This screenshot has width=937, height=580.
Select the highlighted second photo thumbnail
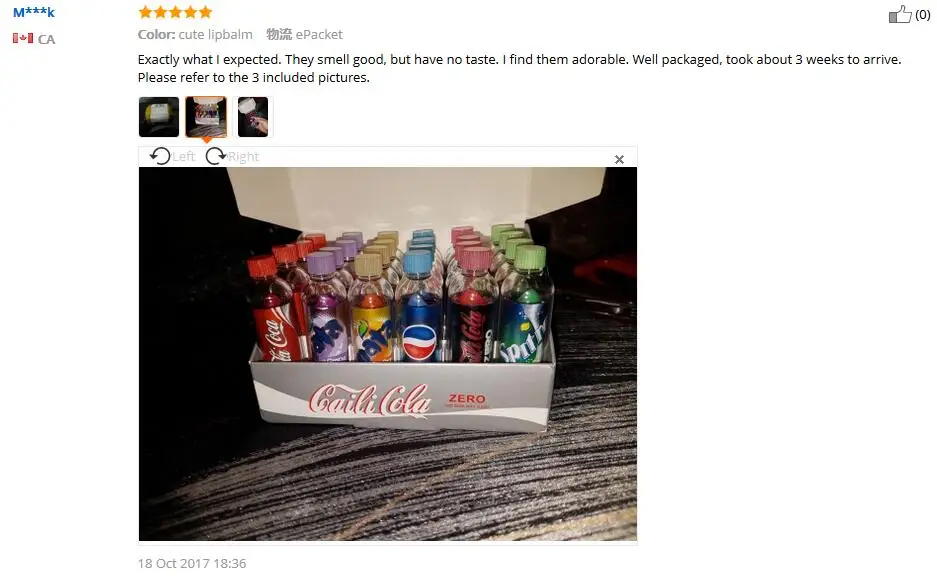[x=206, y=117]
